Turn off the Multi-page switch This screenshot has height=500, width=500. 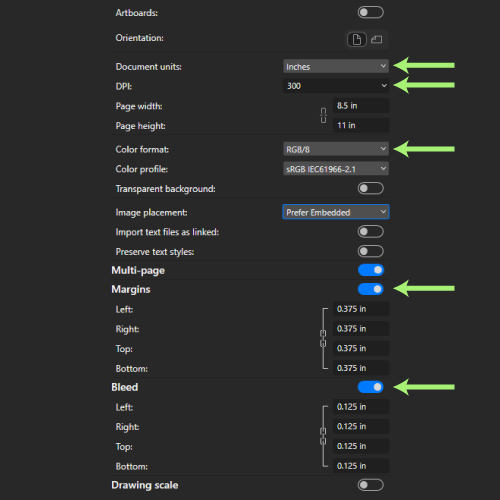371,270
